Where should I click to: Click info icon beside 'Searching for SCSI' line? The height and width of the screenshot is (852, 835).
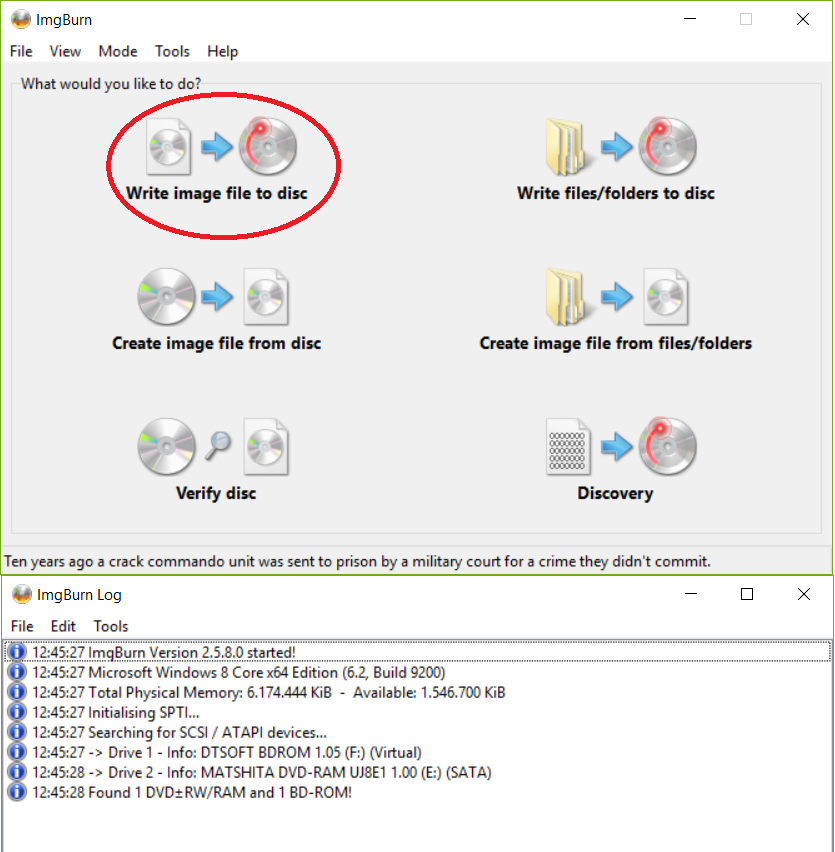(x=17, y=732)
